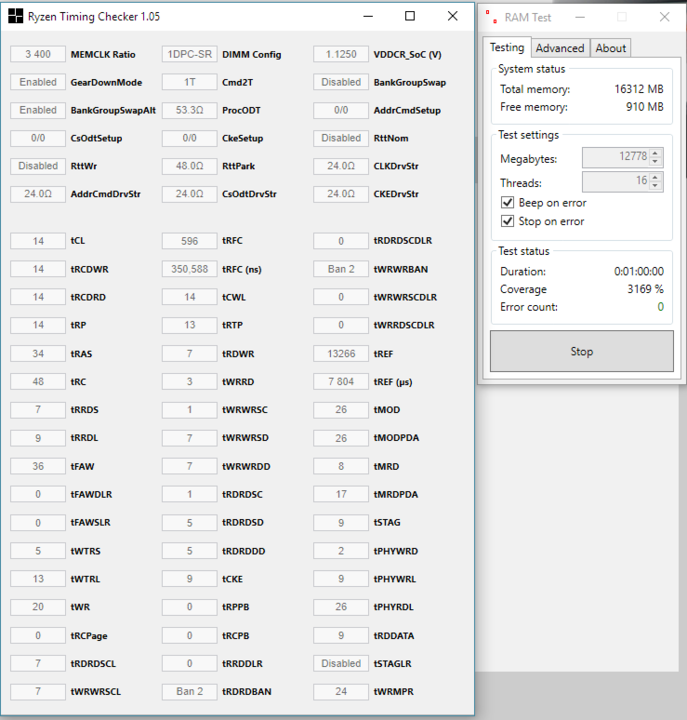Click the Total memory 16312 MB text
This screenshot has width=687, height=720.
tap(639, 89)
